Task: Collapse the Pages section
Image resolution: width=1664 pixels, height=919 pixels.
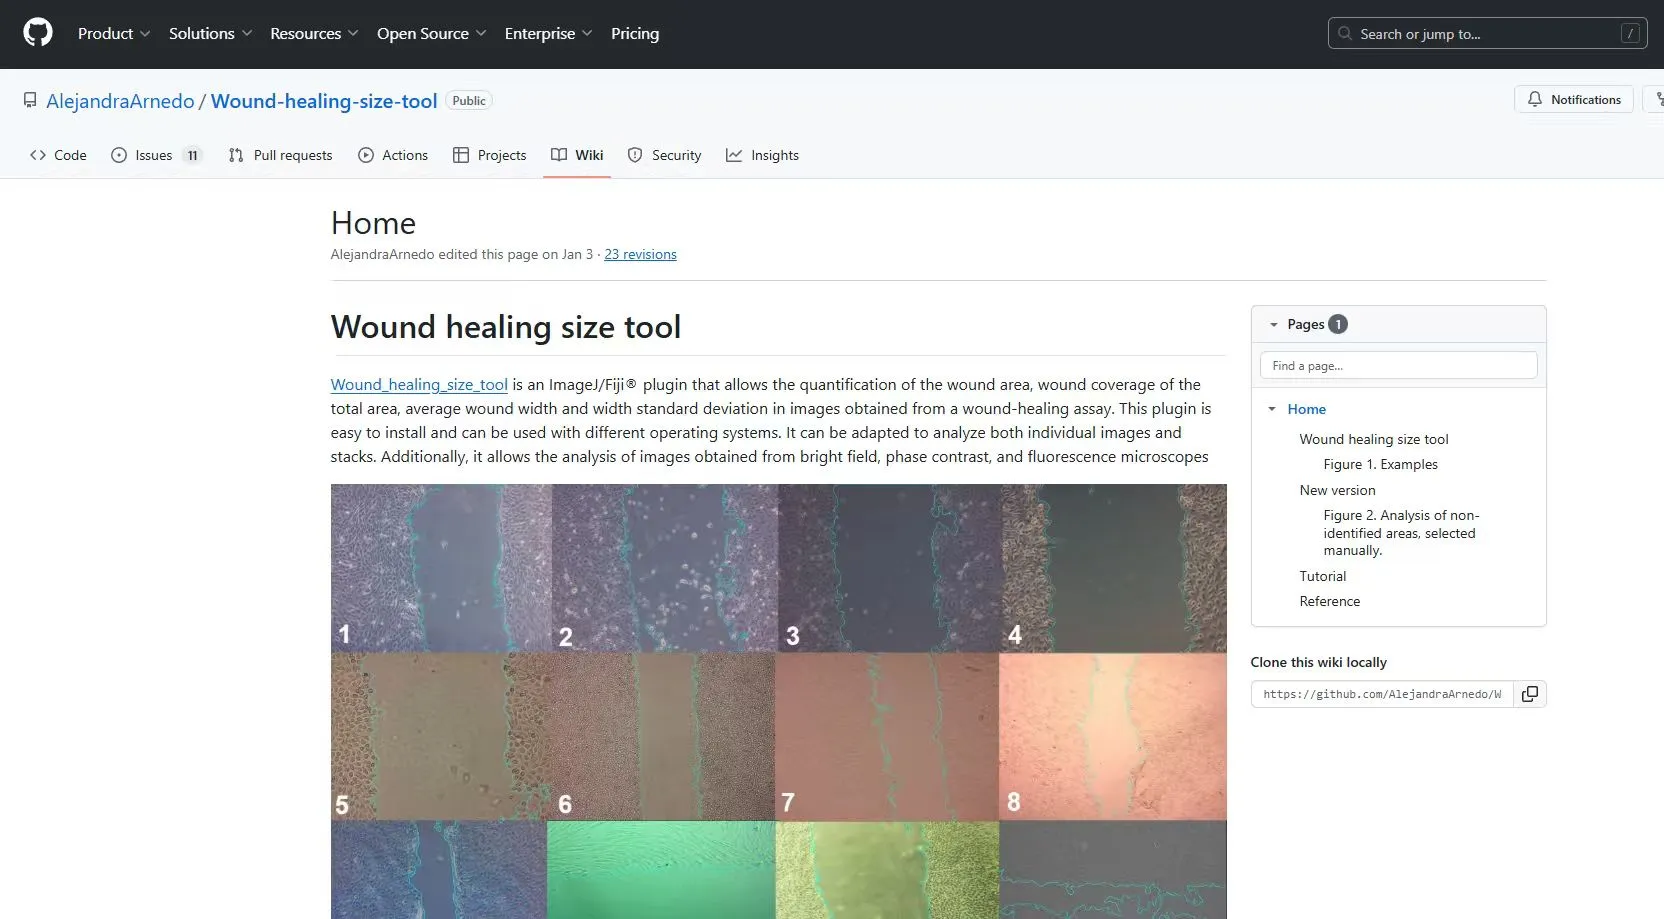Action: 1273,324
